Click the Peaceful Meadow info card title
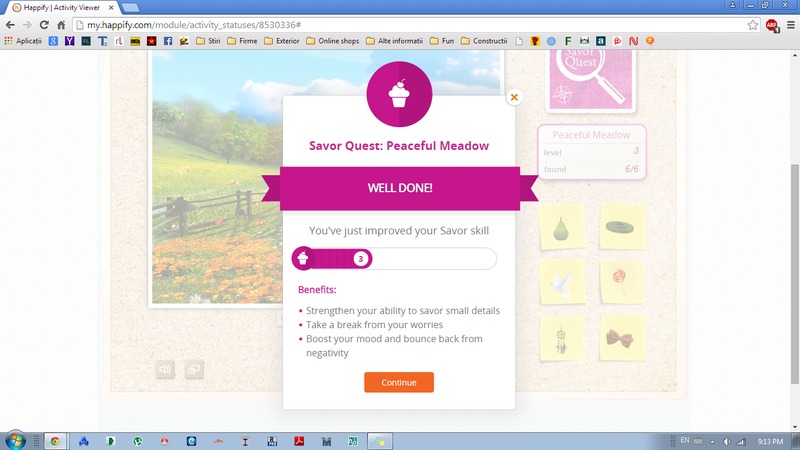Screen dimensions: 800x450 click(591, 135)
